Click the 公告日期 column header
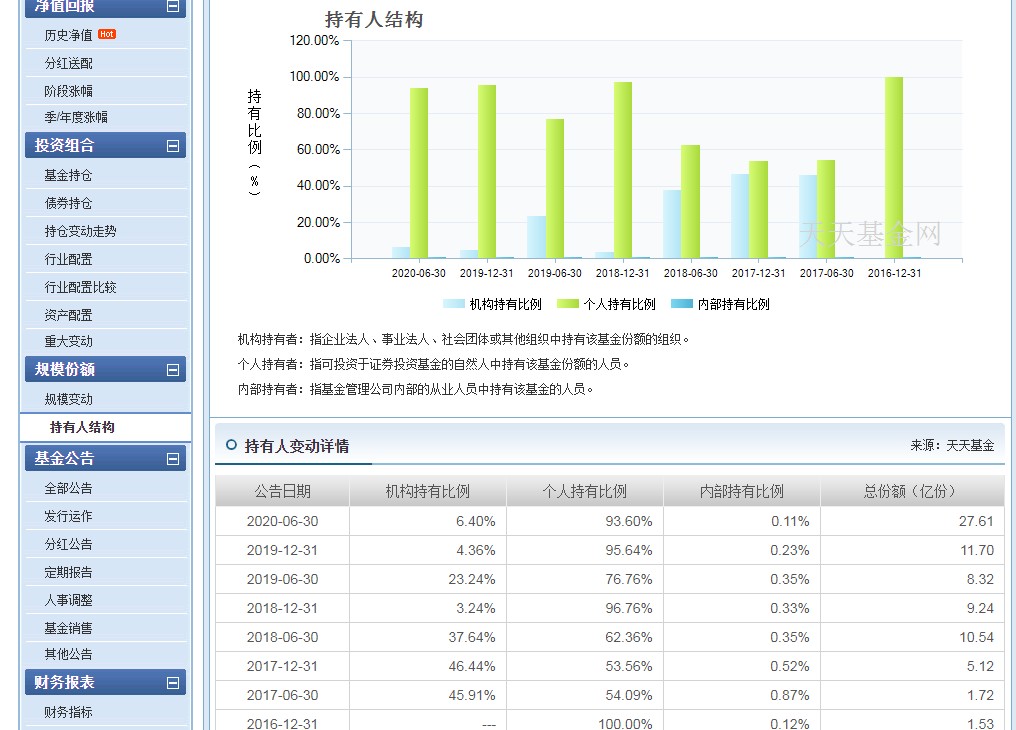Screen dimensions: 1016x730 coord(283,491)
